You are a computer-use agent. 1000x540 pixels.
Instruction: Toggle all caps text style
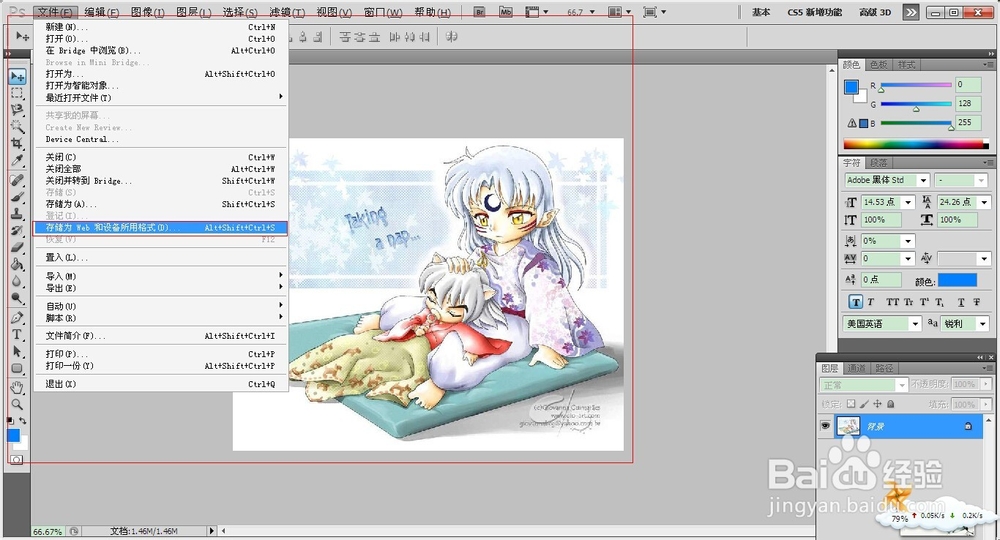point(892,302)
